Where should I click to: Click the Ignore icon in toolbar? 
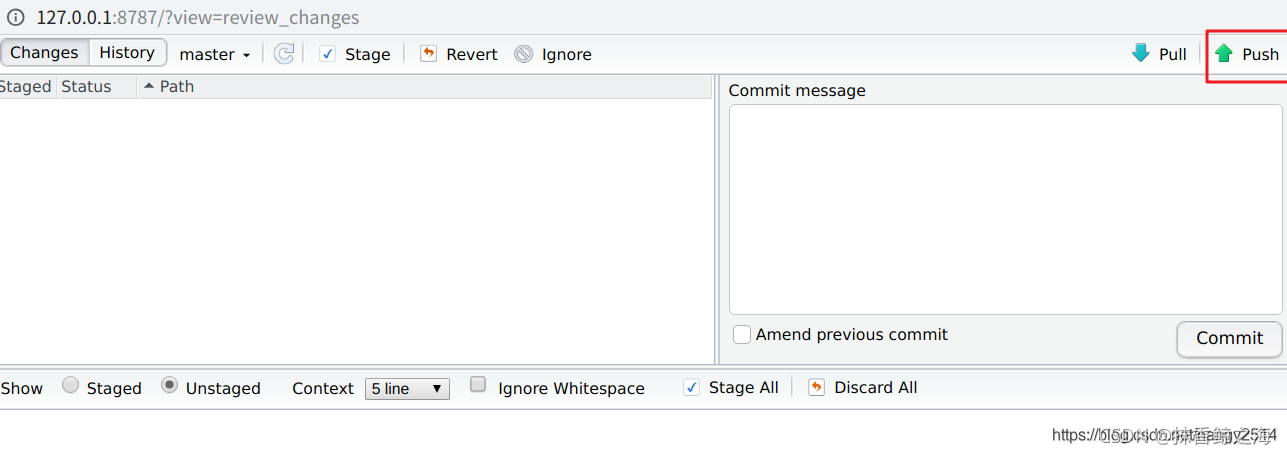[524, 54]
